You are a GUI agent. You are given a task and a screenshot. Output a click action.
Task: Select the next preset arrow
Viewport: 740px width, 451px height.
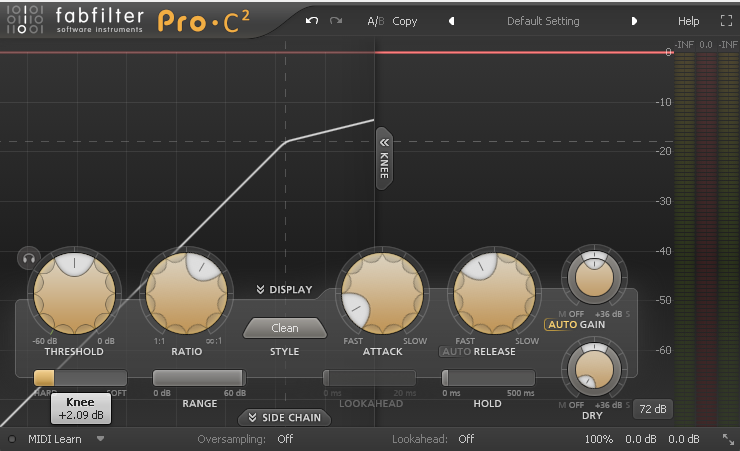coord(634,21)
